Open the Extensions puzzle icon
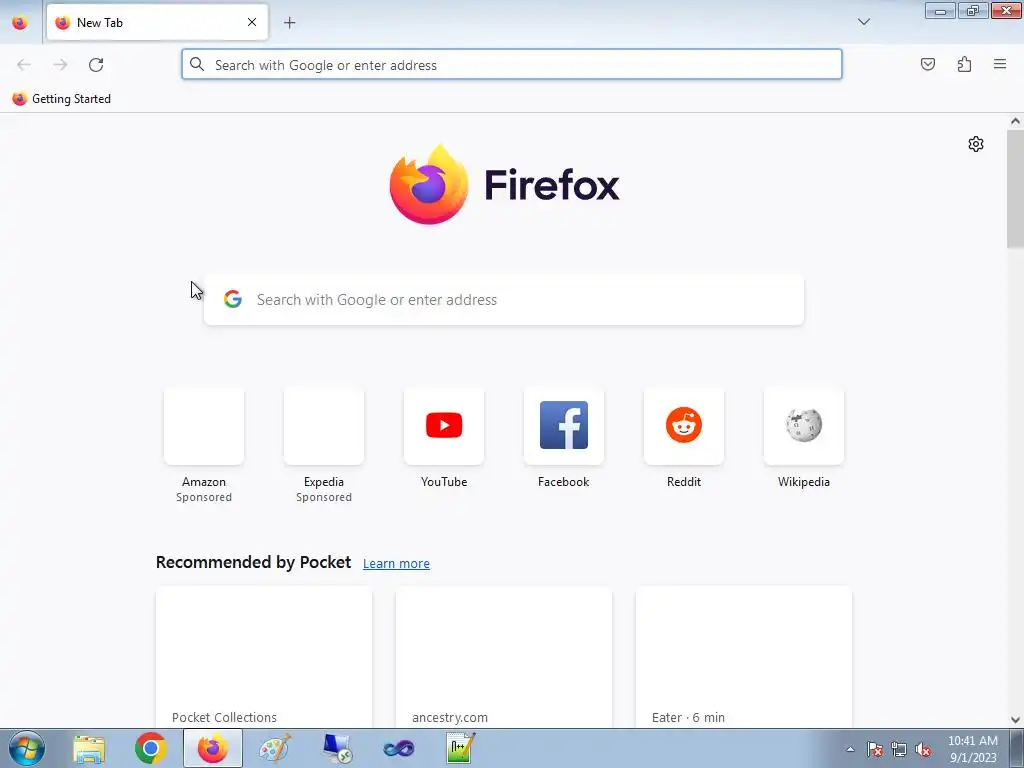Image resolution: width=1024 pixels, height=768 pixels. pyautogui.click(x=964, y=64)
